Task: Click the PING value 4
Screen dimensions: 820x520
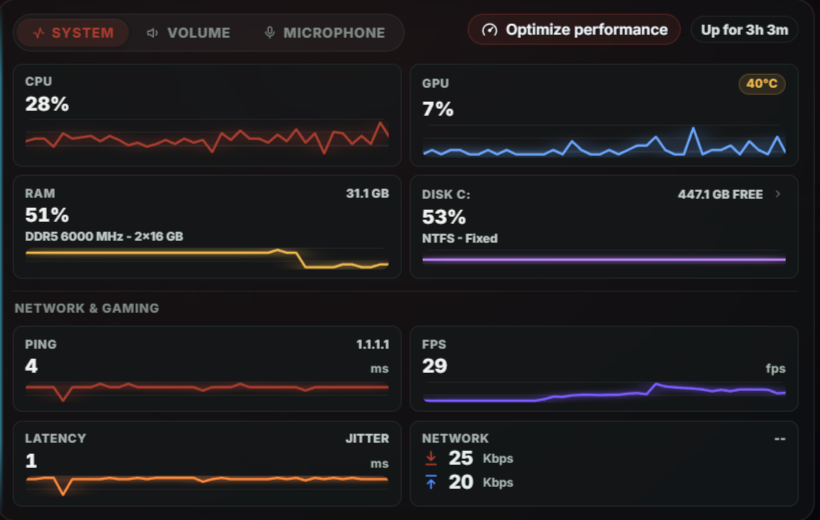Action: (31, 366)
